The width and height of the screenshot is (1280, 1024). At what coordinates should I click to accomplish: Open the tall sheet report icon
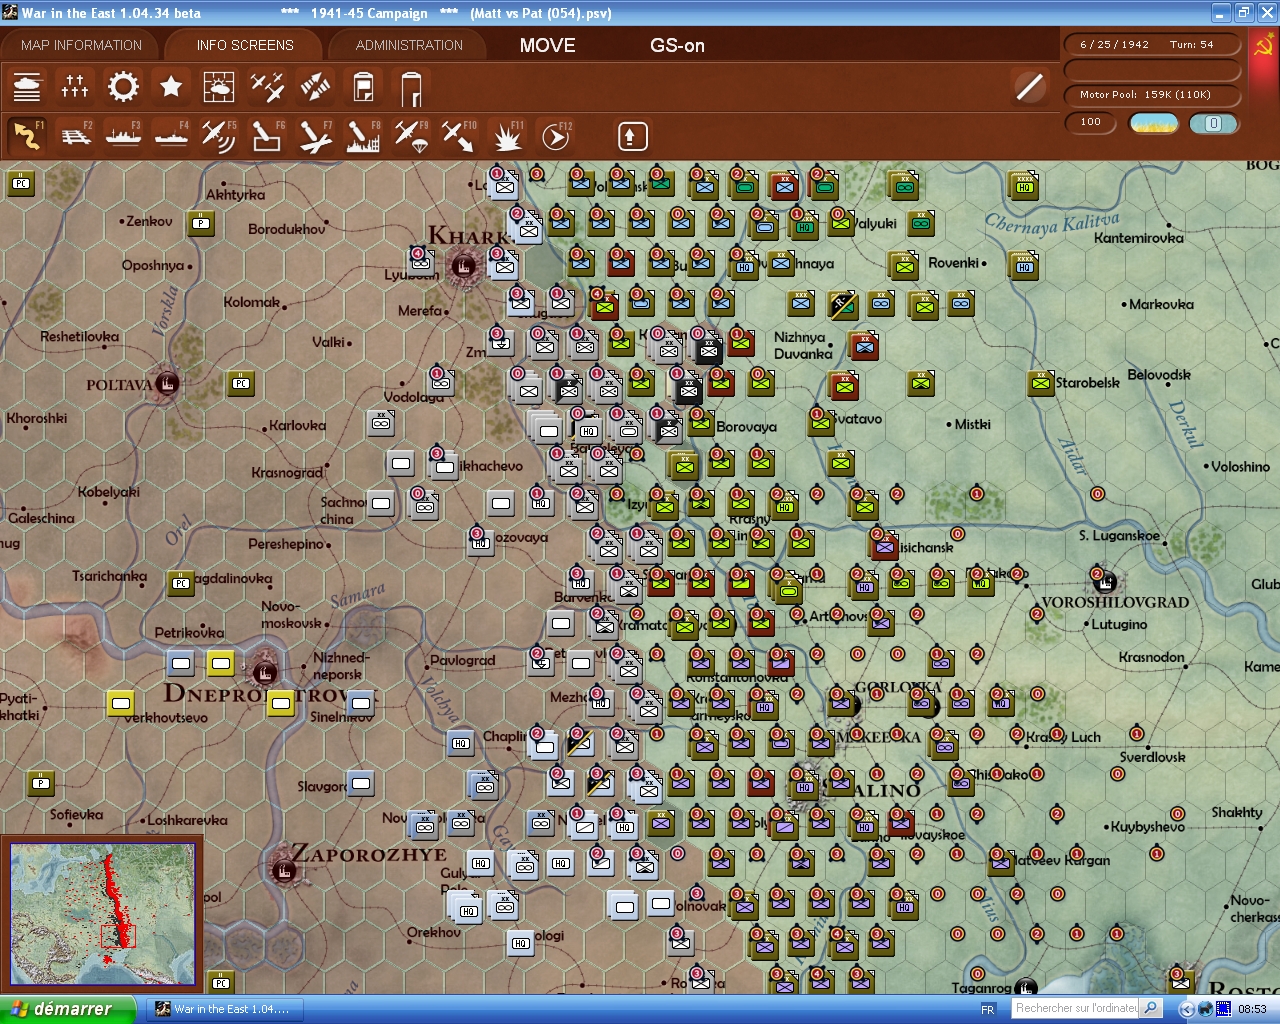click(411, 88)
